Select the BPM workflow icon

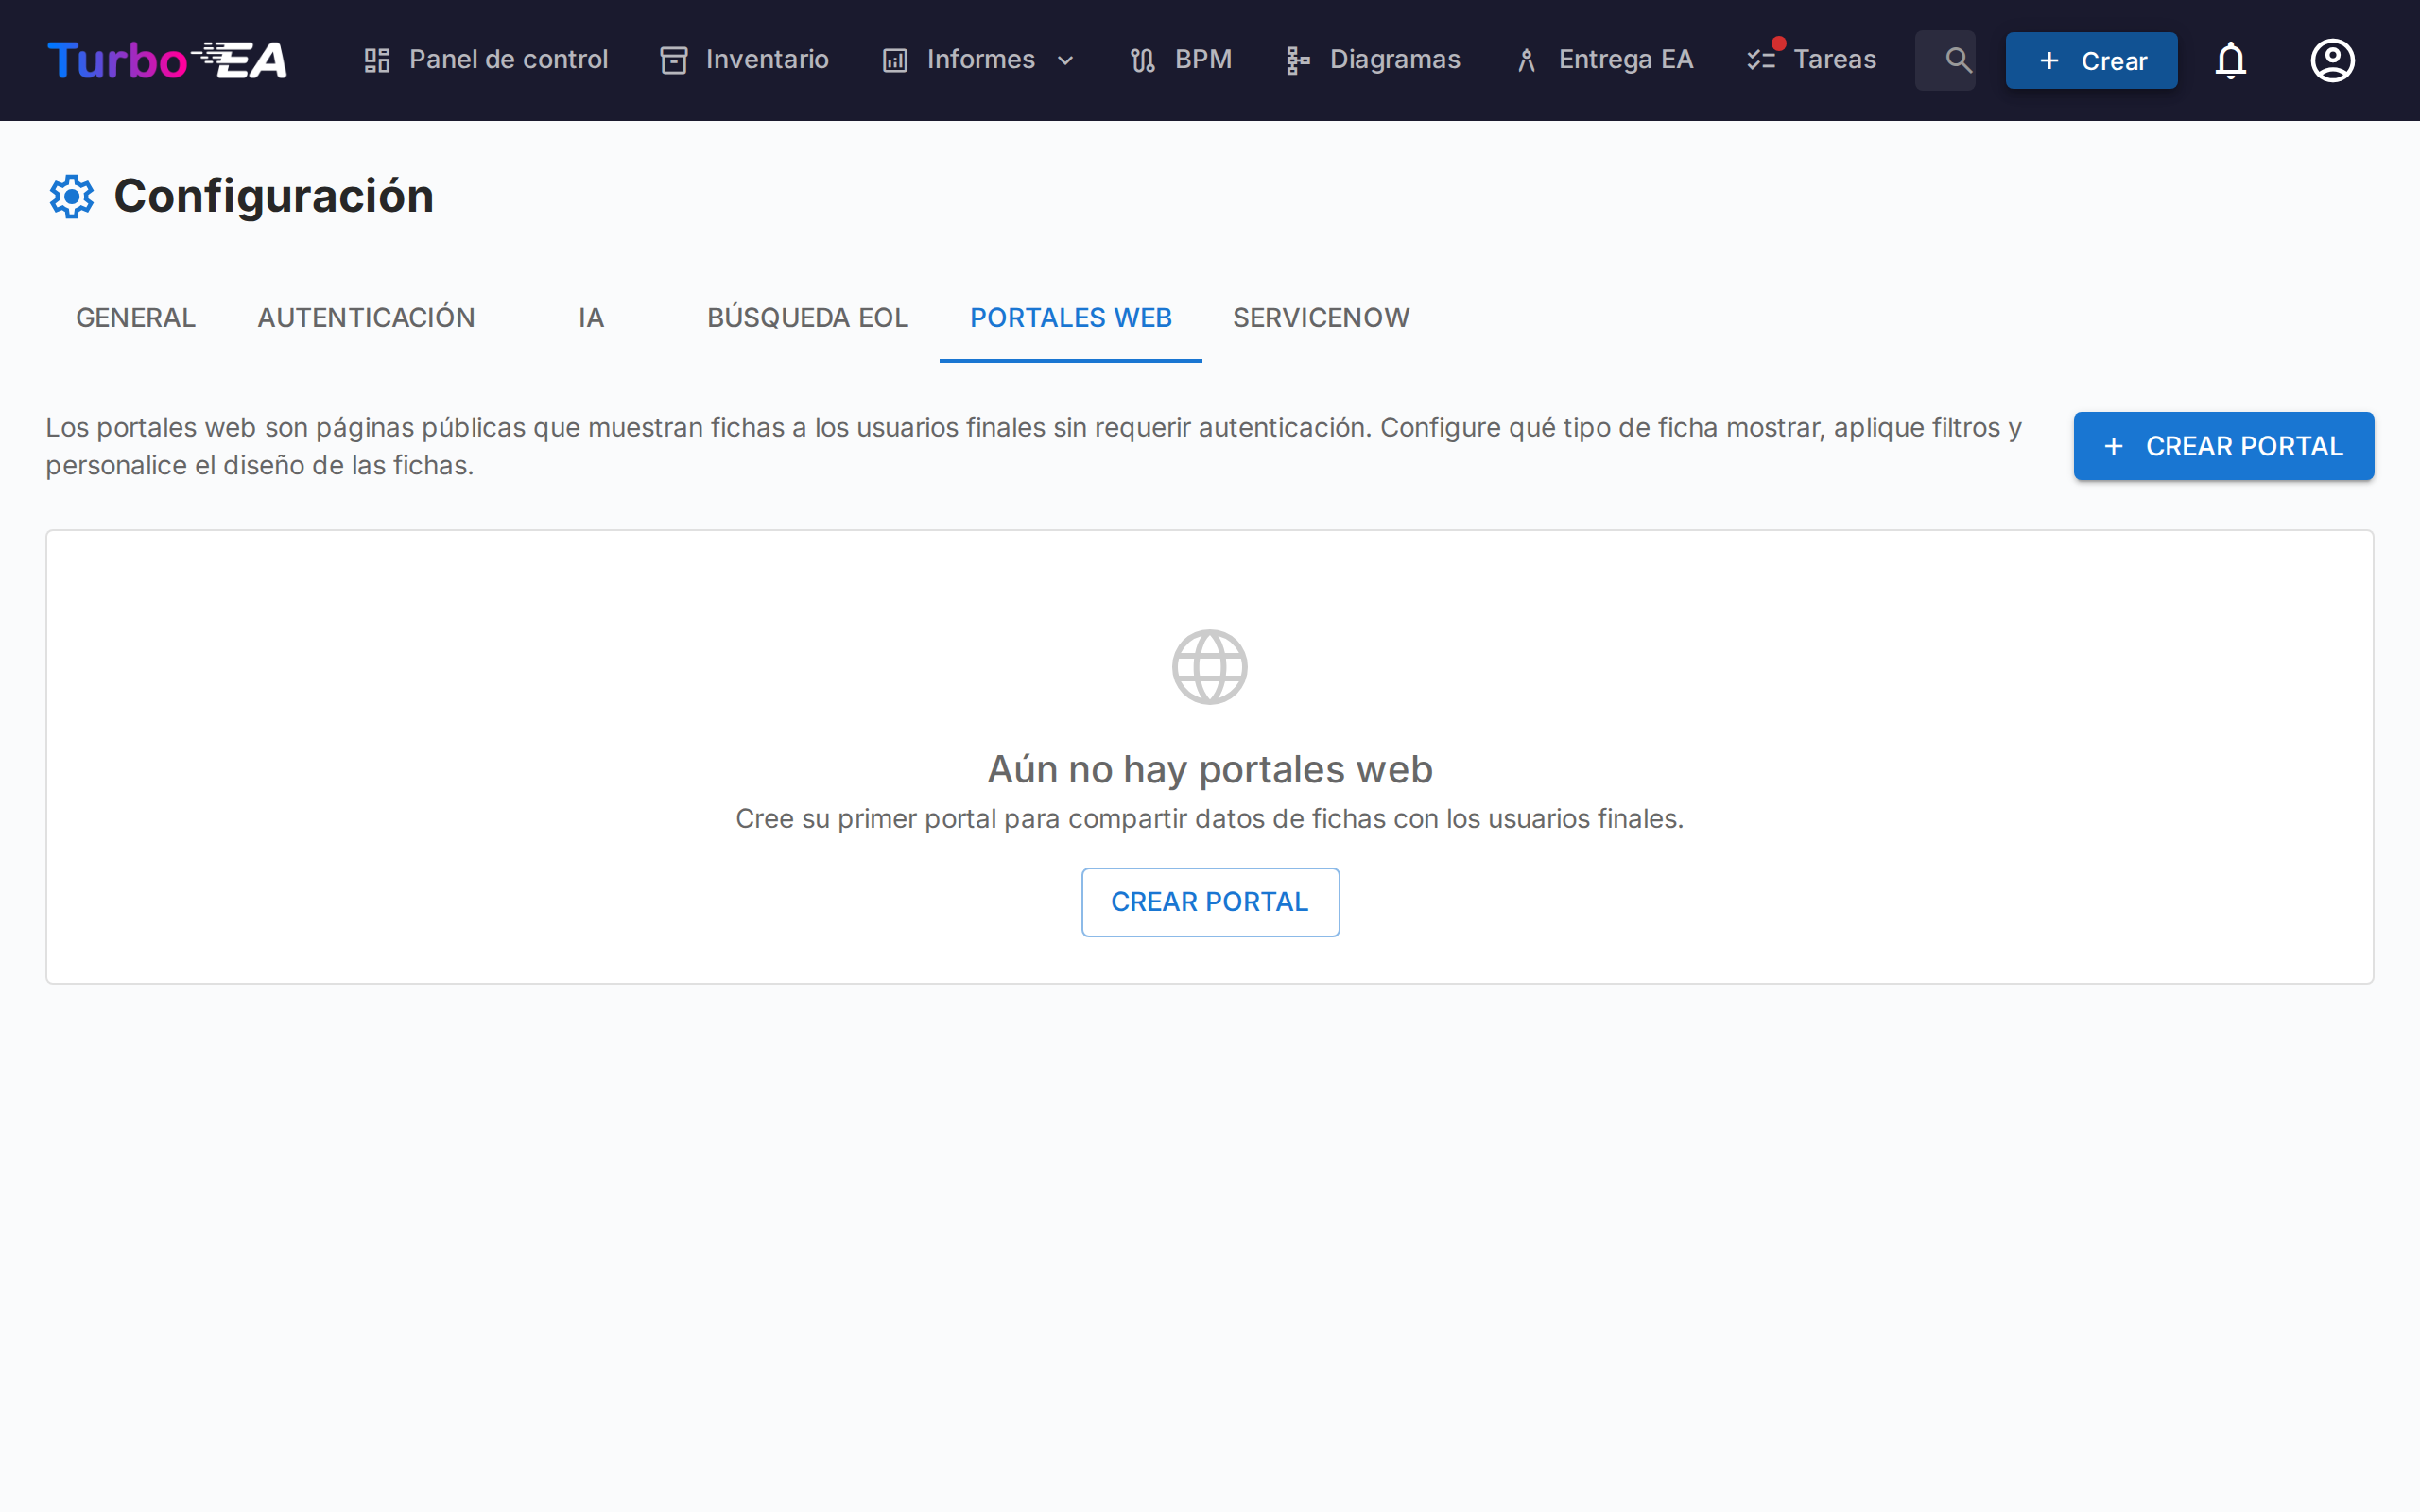[1143, 59]
